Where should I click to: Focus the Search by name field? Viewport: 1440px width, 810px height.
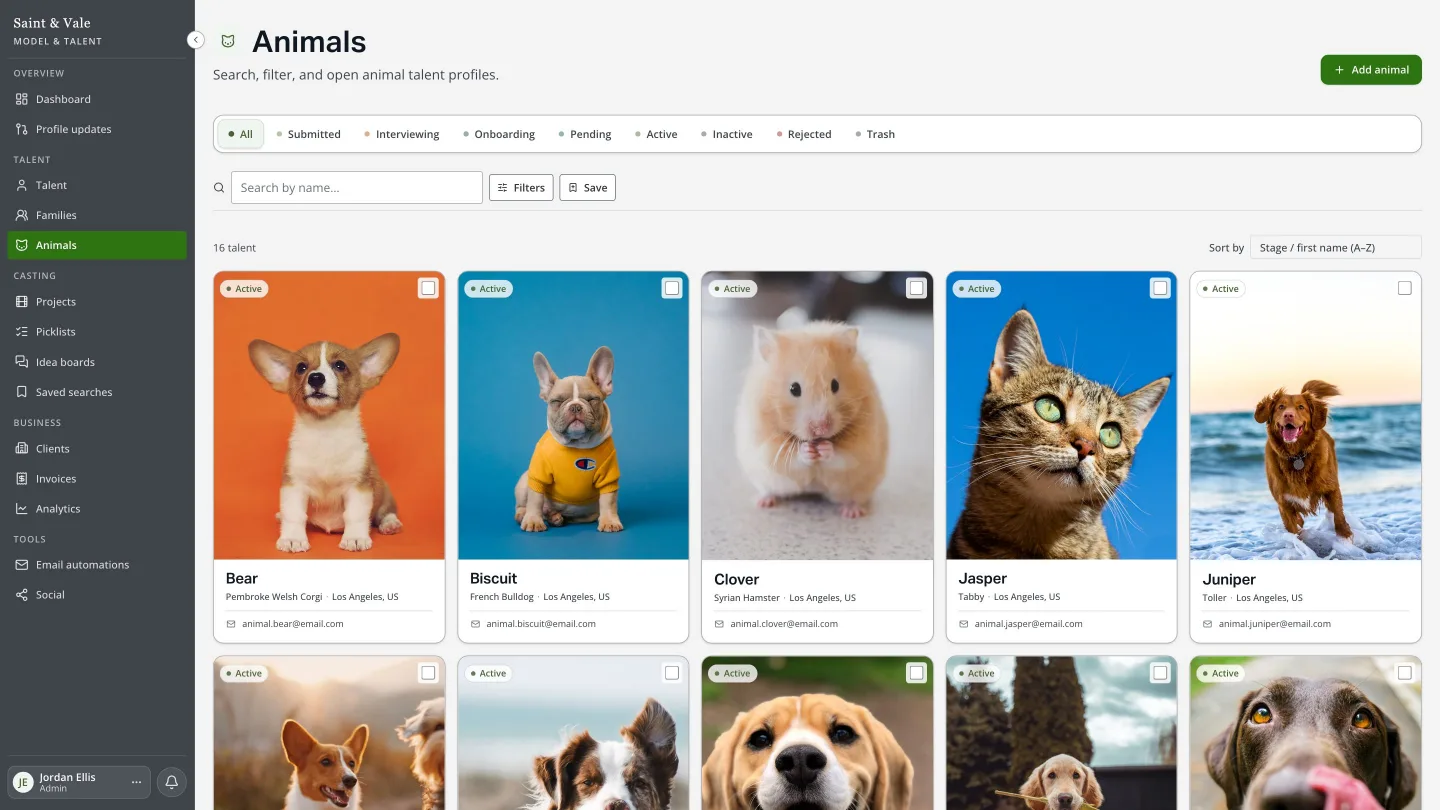pos(357,188)
